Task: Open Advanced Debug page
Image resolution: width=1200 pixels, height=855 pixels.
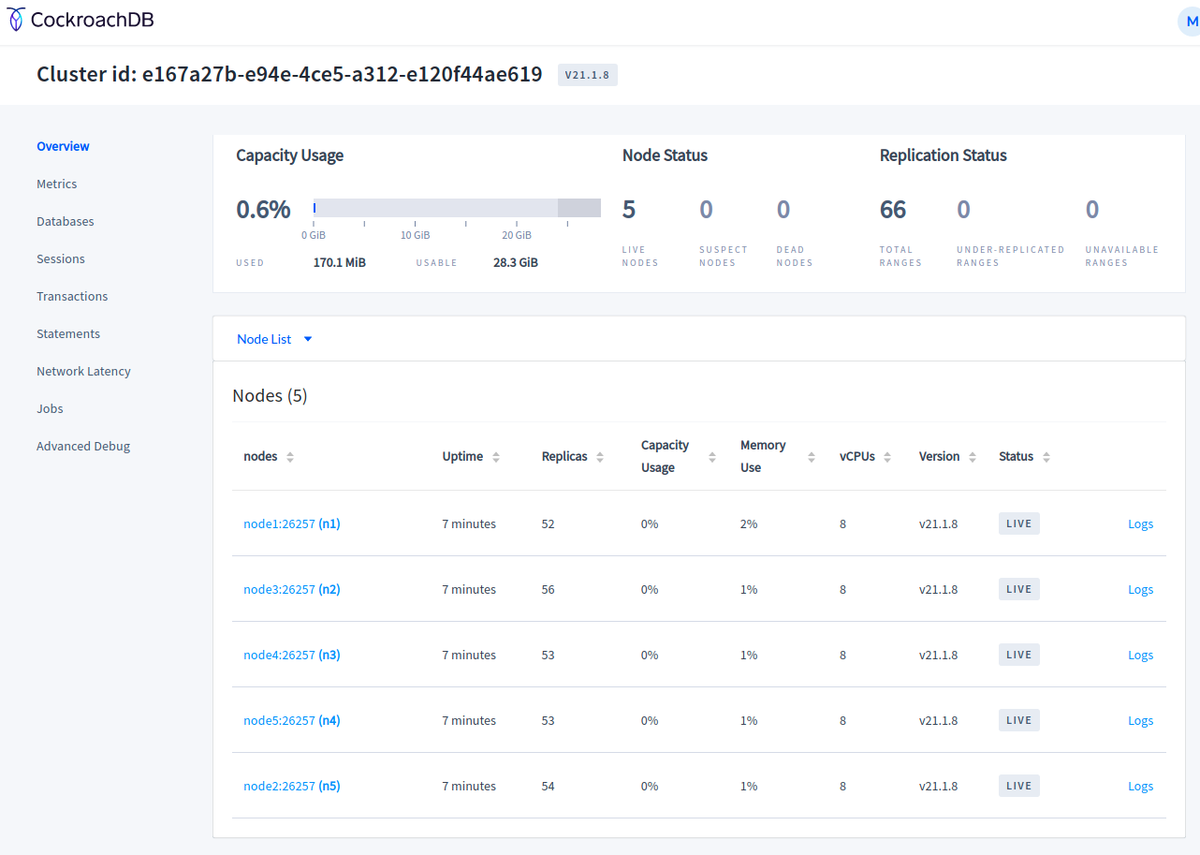Action: [x=83, y=446]
